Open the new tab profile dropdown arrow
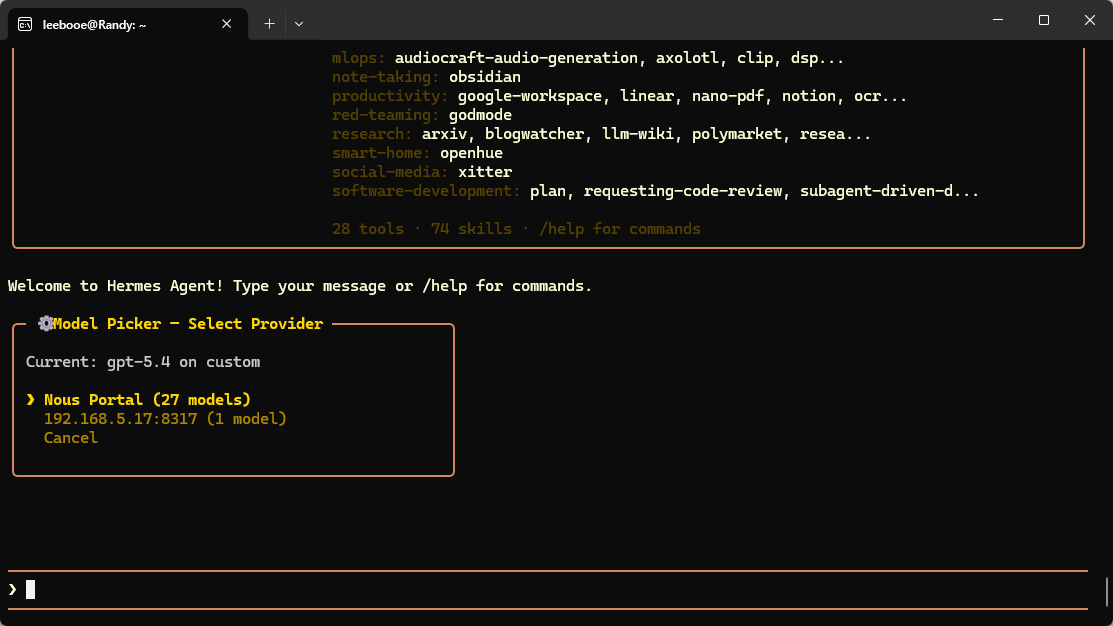1113x626 pixels. point(299,24)
